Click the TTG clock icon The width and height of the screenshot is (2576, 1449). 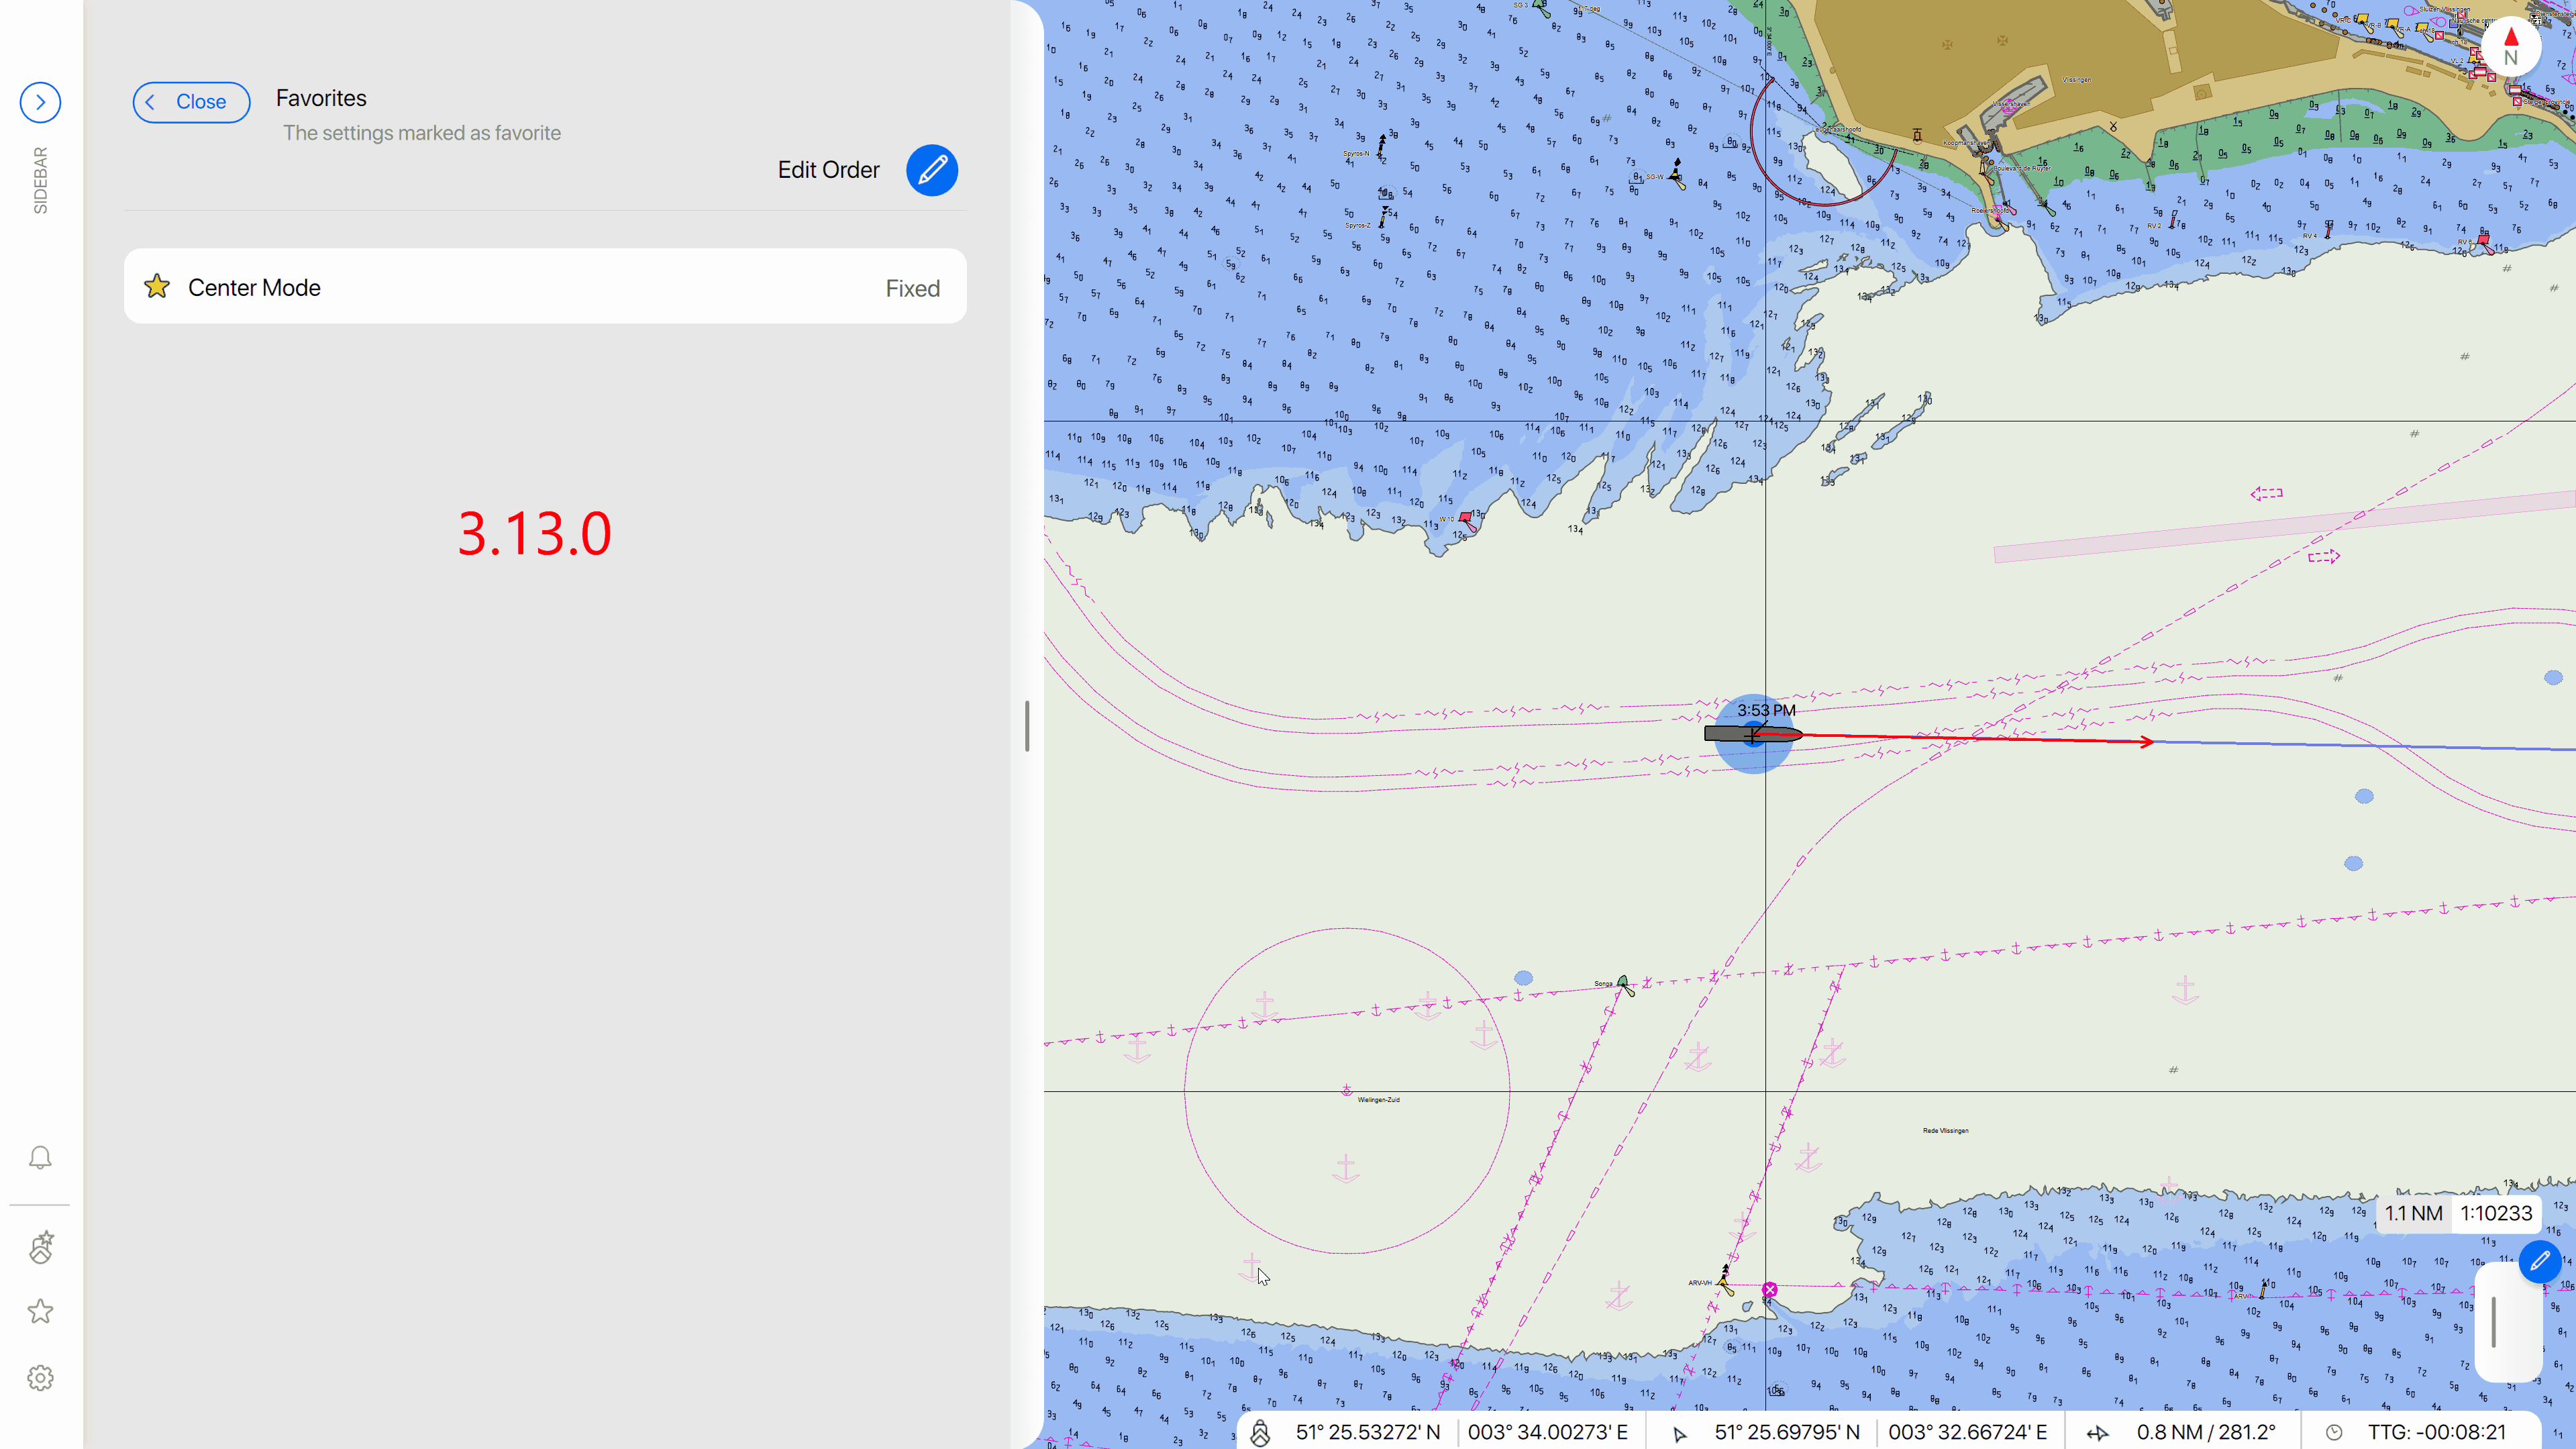tap(2334, 1432)
